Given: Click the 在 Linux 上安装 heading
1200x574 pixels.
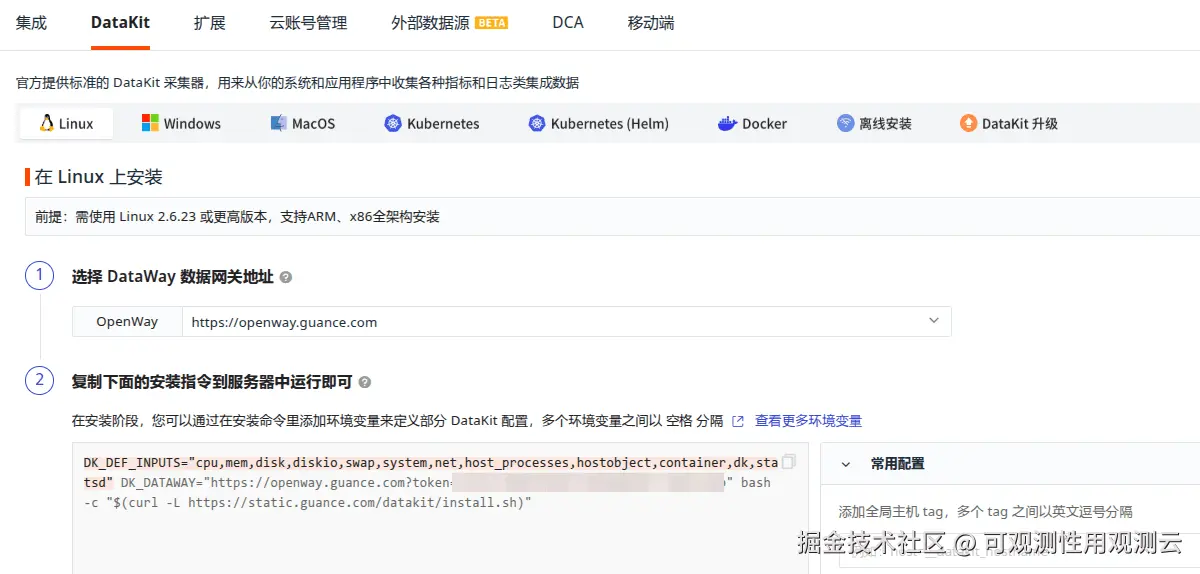Looking at the screenshot, I should [x=98, y=177].
